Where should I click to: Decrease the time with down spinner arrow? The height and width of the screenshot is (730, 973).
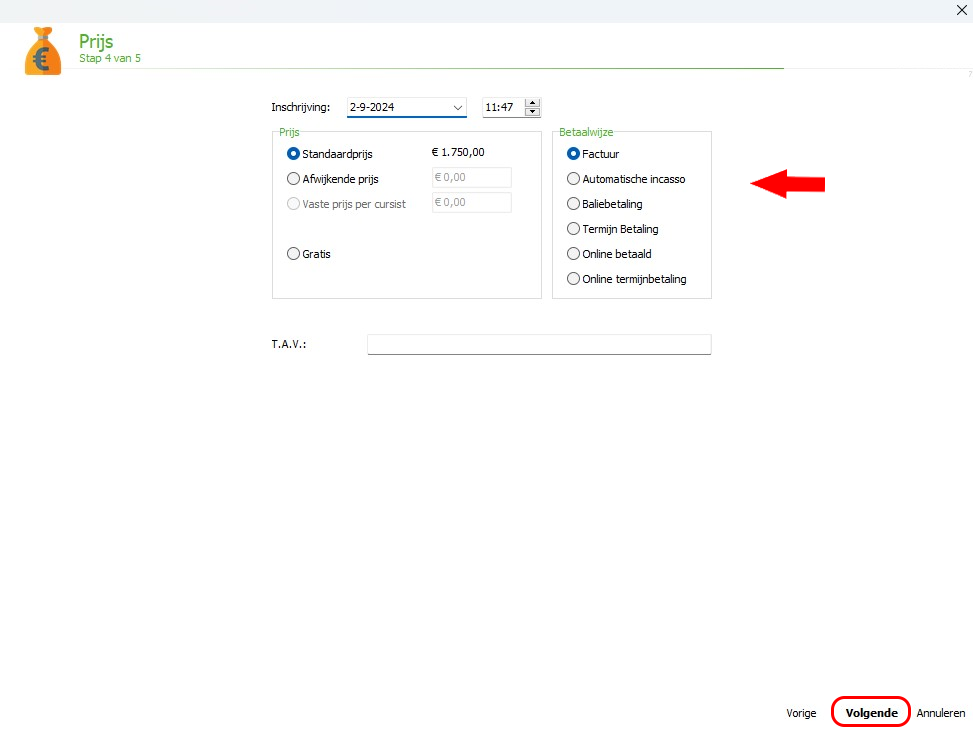click(x=532, y=112)
